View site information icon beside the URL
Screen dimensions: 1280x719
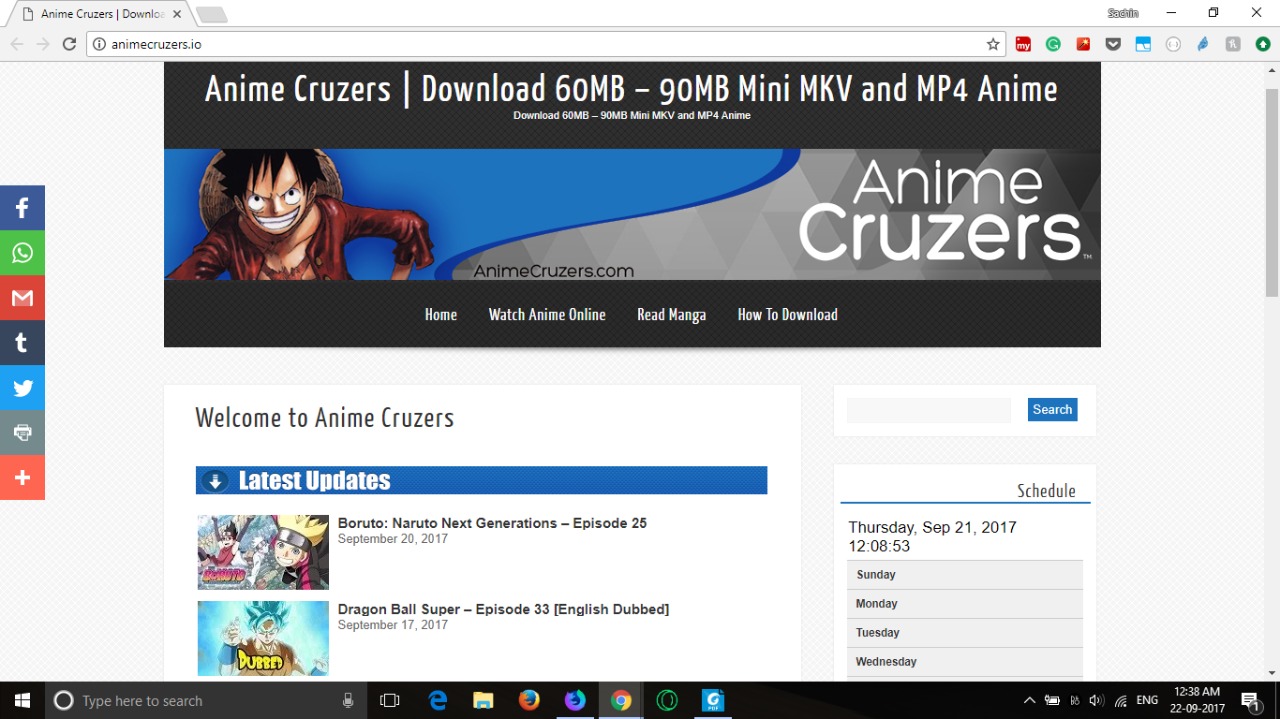99,44
